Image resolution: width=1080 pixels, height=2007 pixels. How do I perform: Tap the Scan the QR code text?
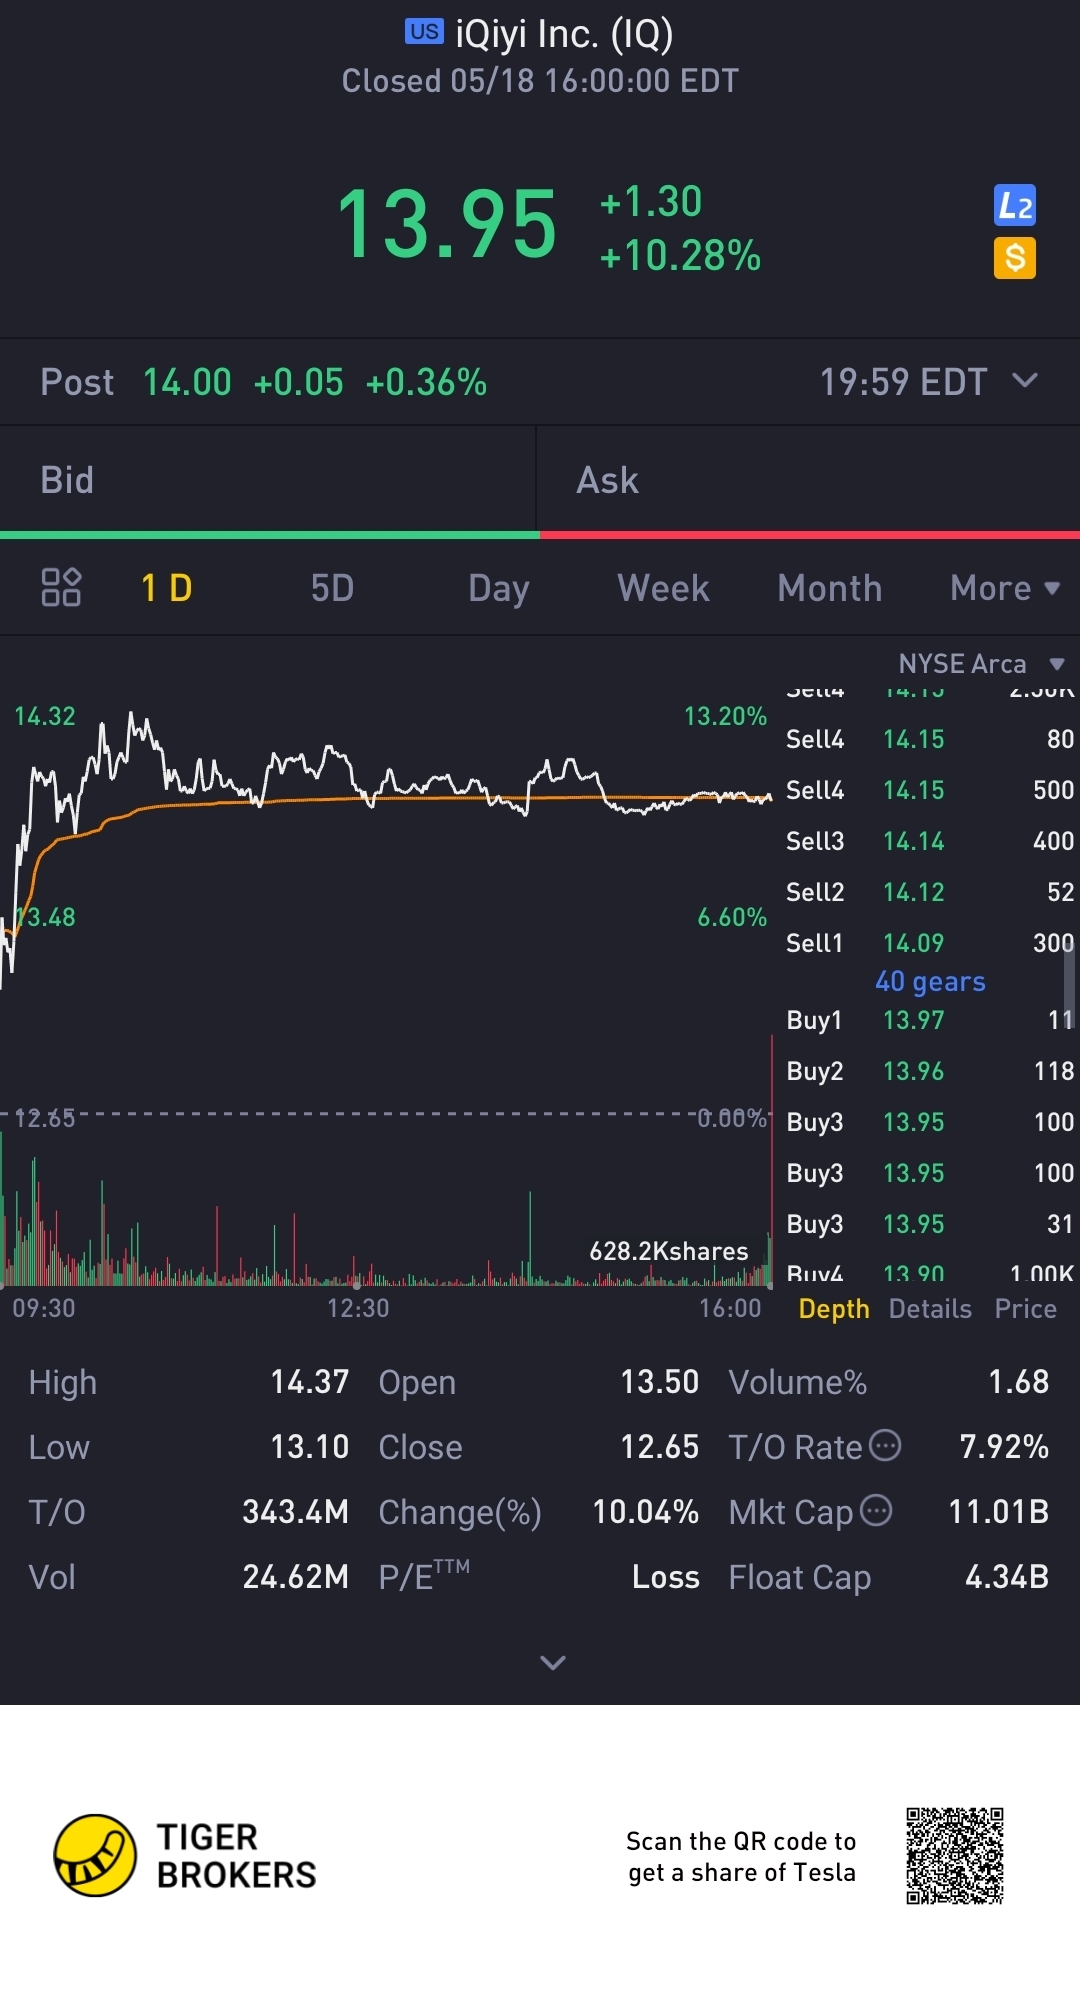coord(741,1856)
